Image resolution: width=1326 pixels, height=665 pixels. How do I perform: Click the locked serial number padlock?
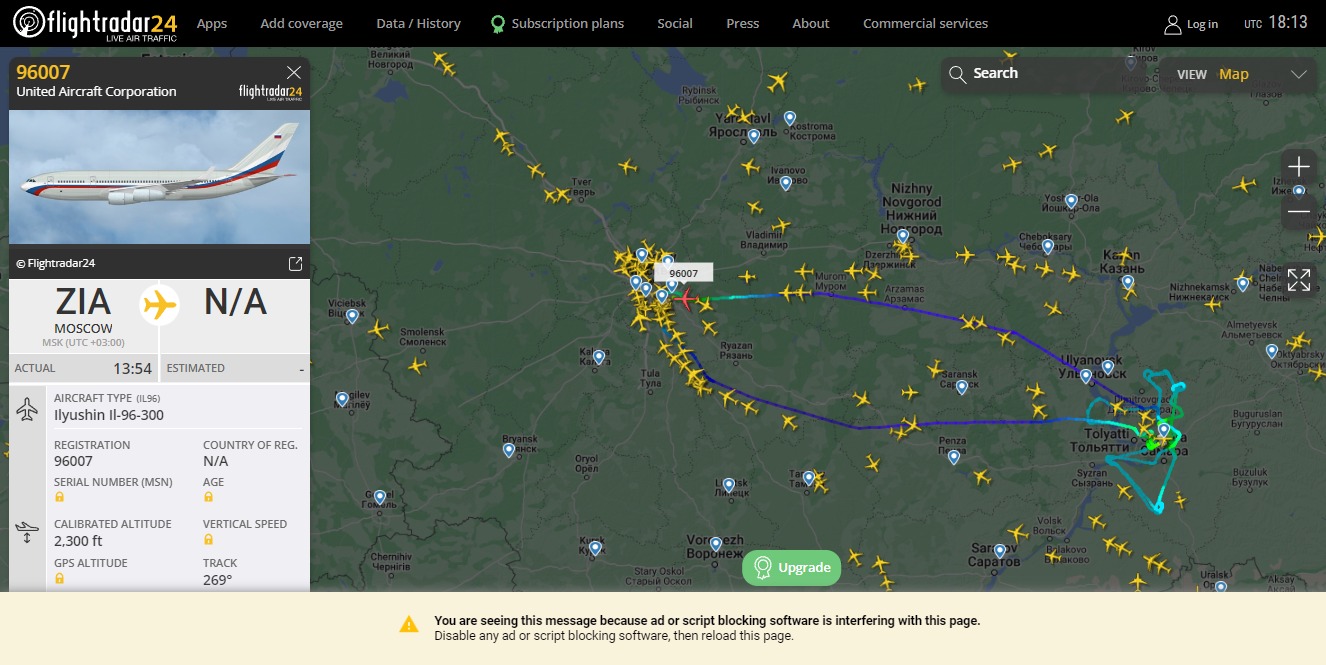[60, 497]
